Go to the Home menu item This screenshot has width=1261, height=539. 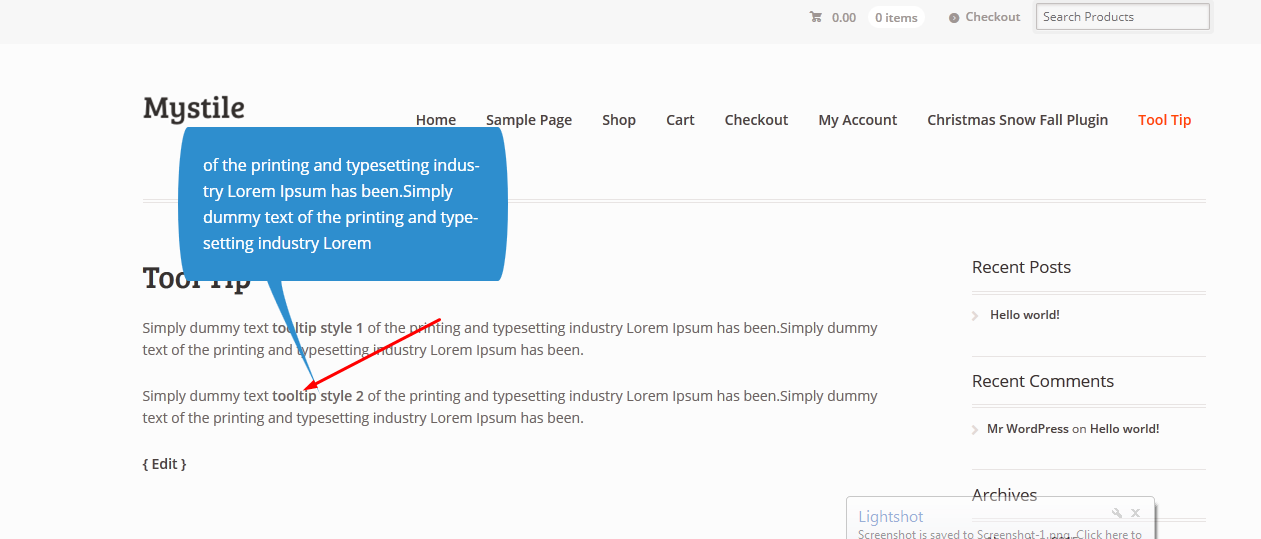(436, 120)
